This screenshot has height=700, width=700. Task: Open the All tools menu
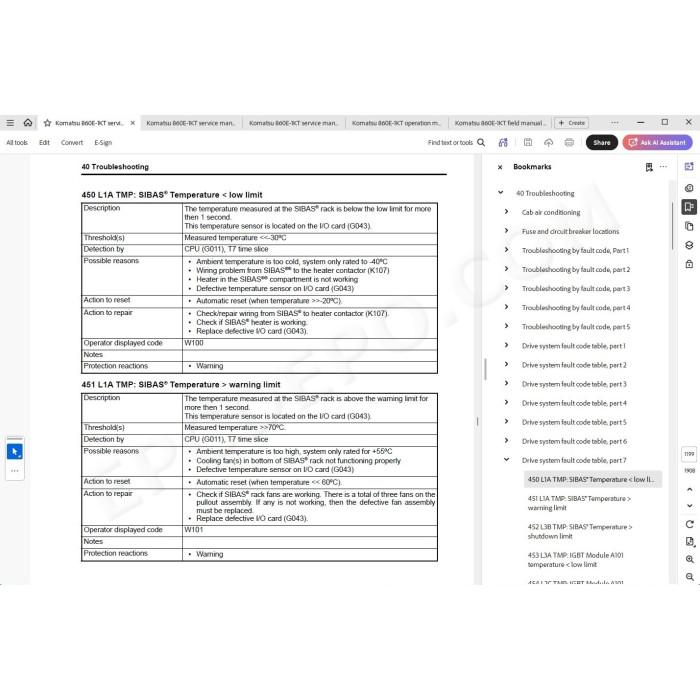pos(17,142)
